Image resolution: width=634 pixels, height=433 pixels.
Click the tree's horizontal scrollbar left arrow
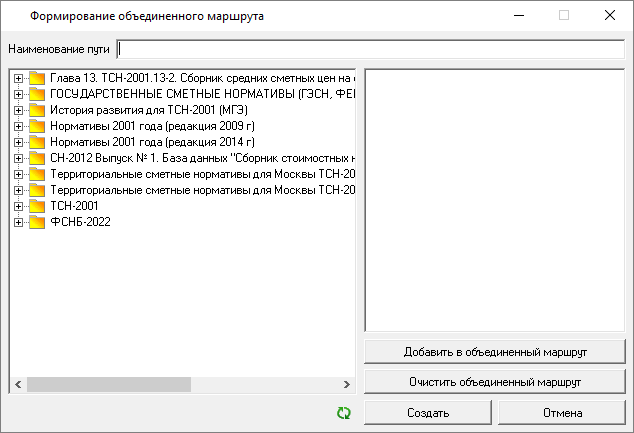[x=17, y=384]
